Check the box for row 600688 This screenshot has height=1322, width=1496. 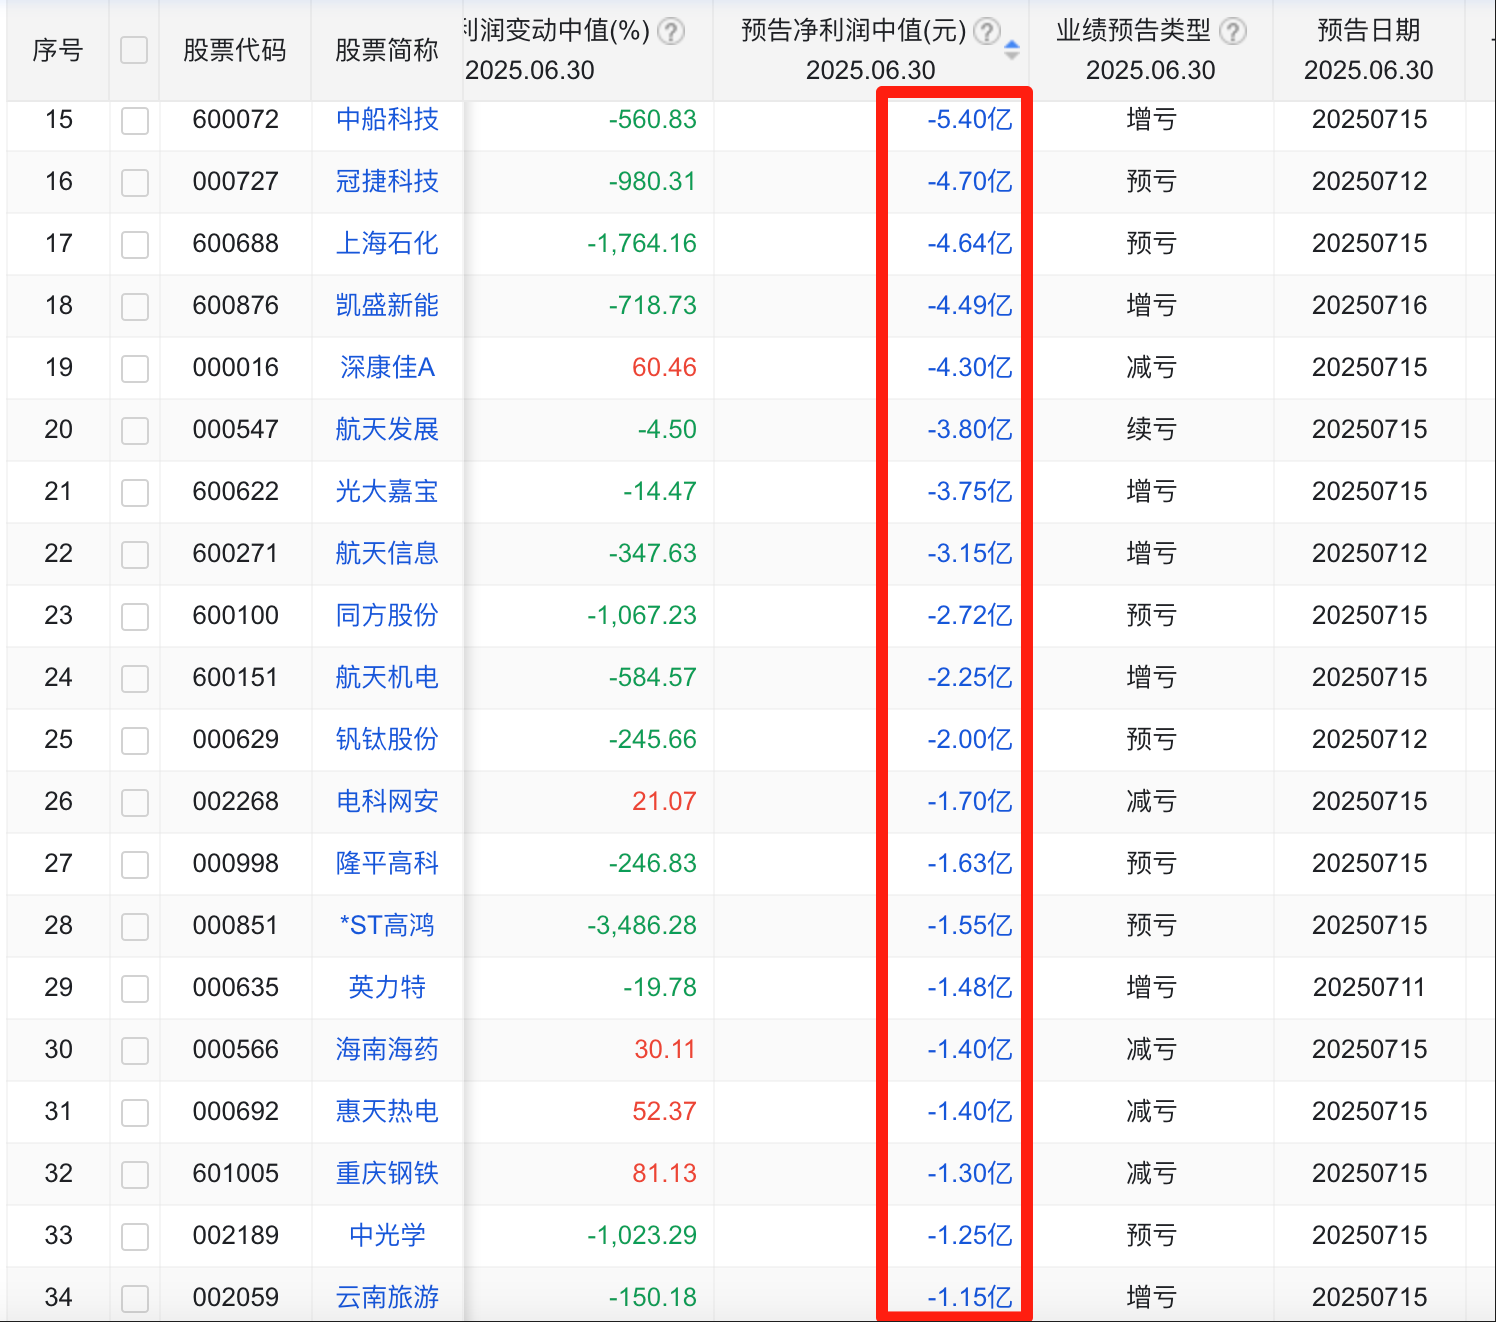pyautogui.click(x=135, y=245)
